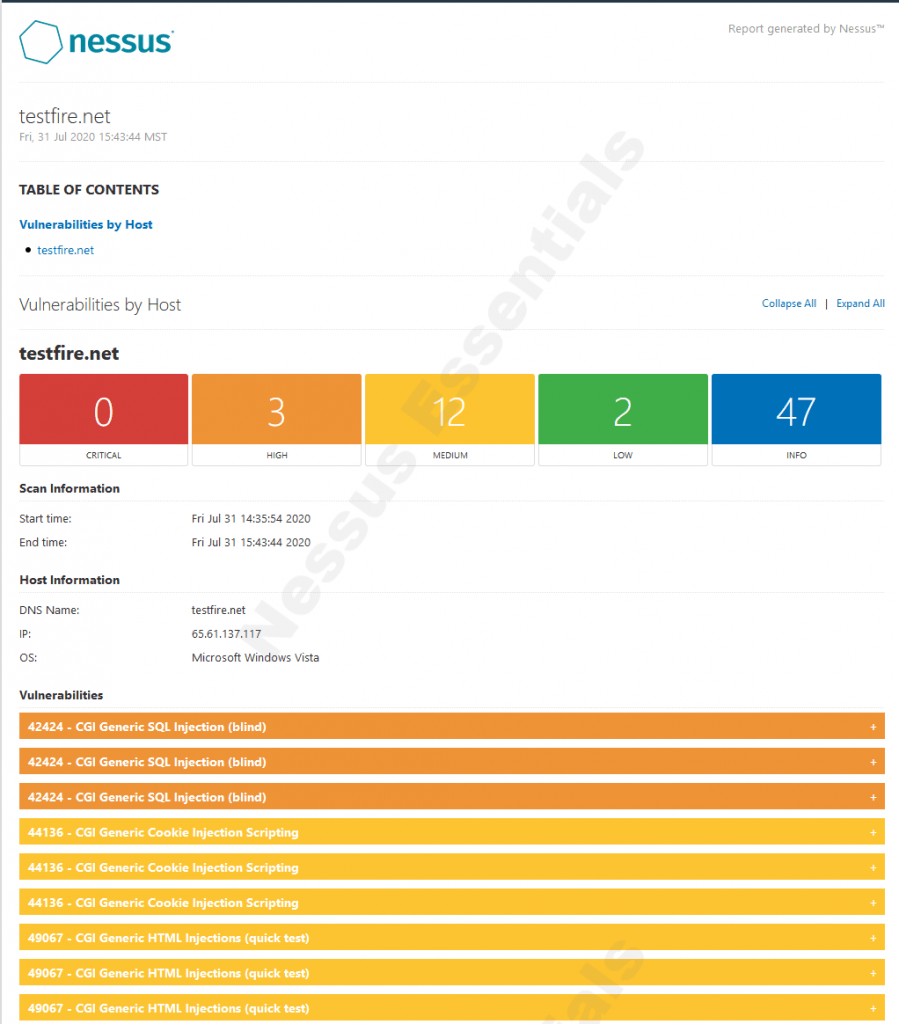Screen dimensions: 899x1024
Task: Click the testfire.net host heading
Action: [68, 353]
